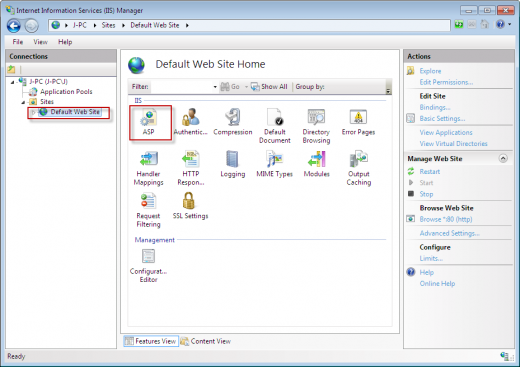Click the Show All button
The image size is (520, 367).
pos(269,87)
